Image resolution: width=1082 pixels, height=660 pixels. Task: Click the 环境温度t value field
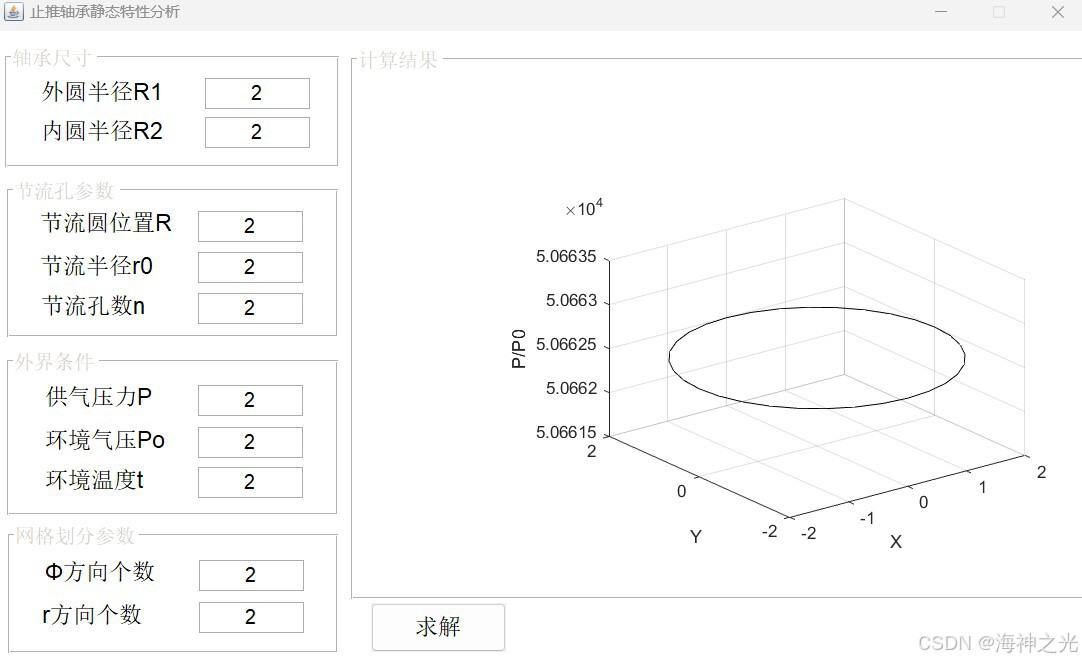pos(250,482)
